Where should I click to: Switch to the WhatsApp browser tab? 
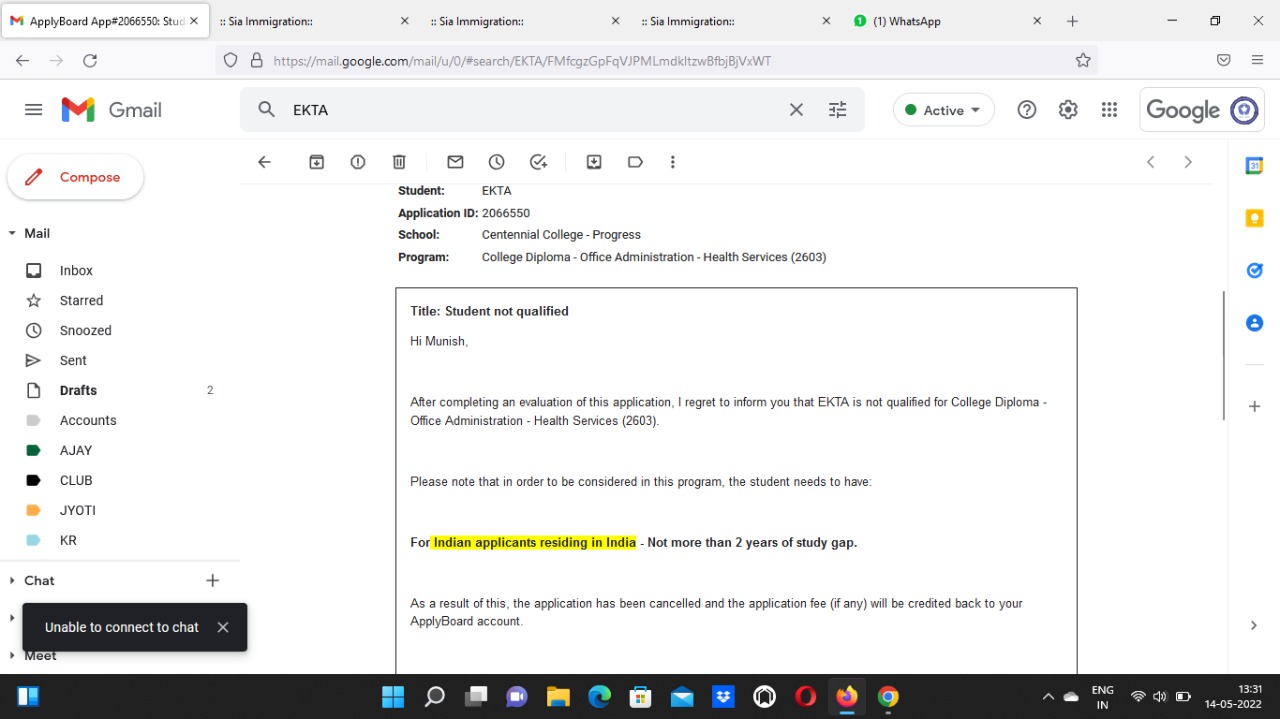(948, 21)
